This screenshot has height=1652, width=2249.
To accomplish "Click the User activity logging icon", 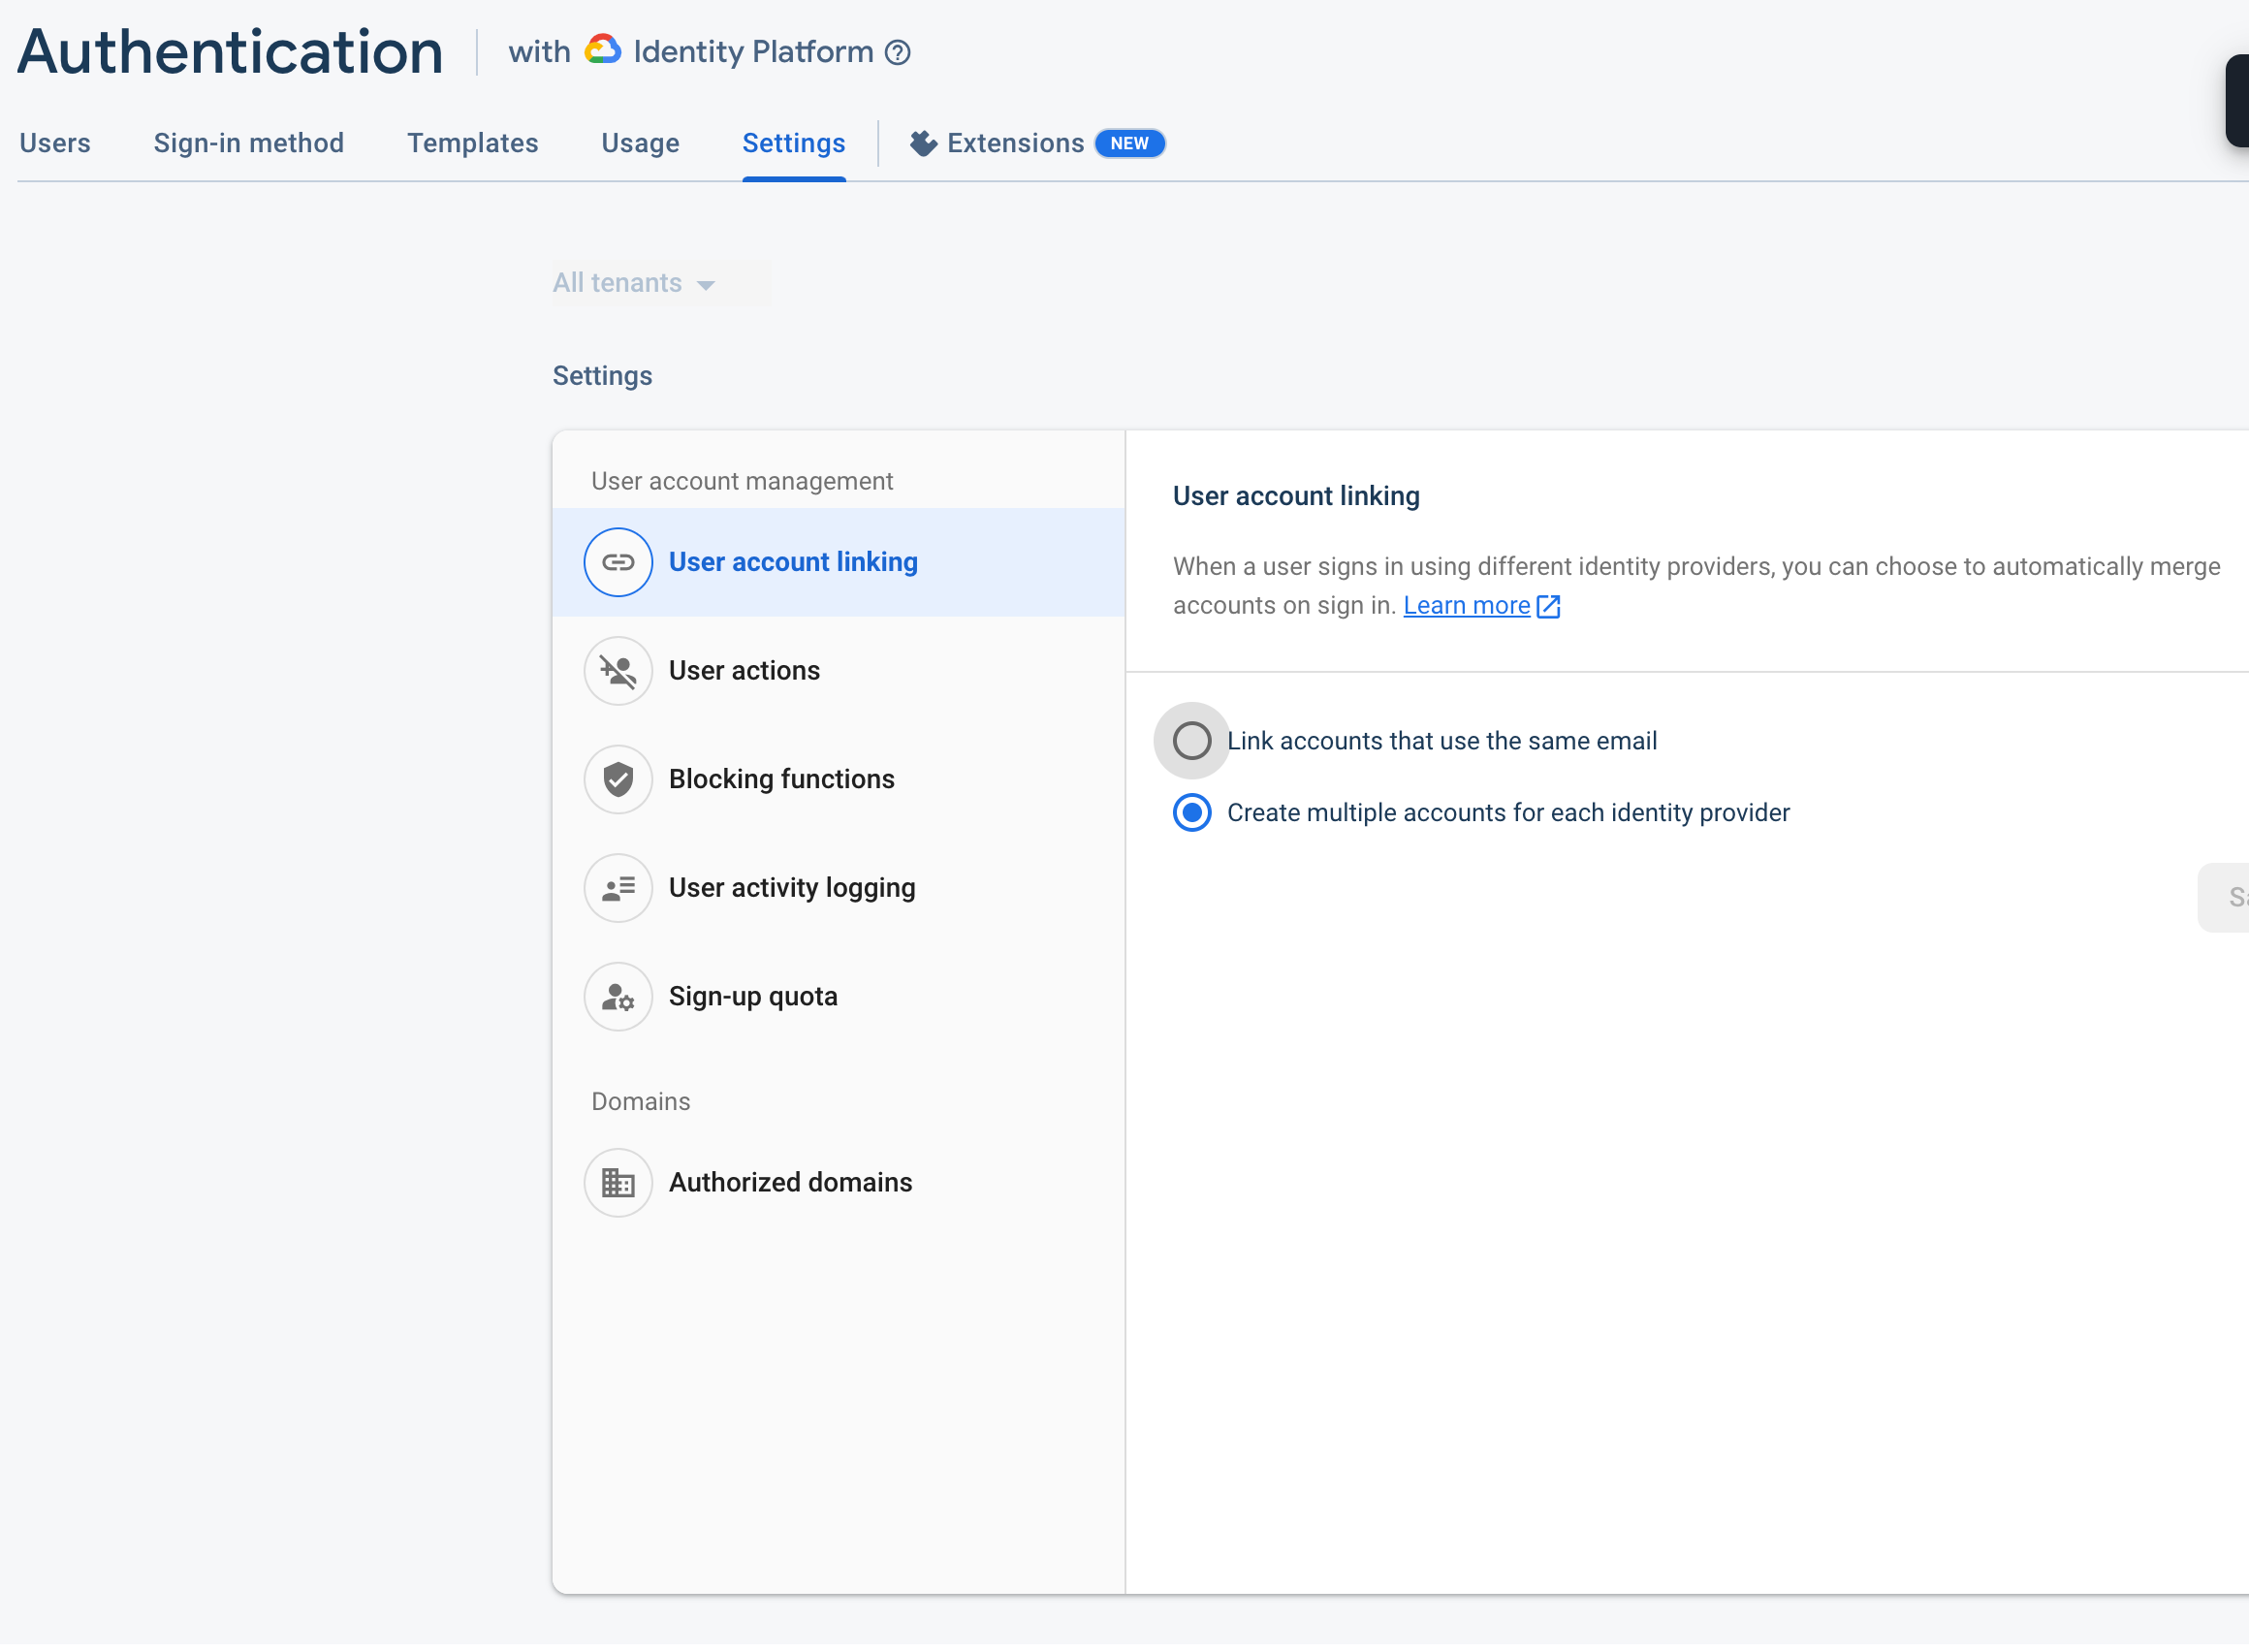I will coord(617,888).
